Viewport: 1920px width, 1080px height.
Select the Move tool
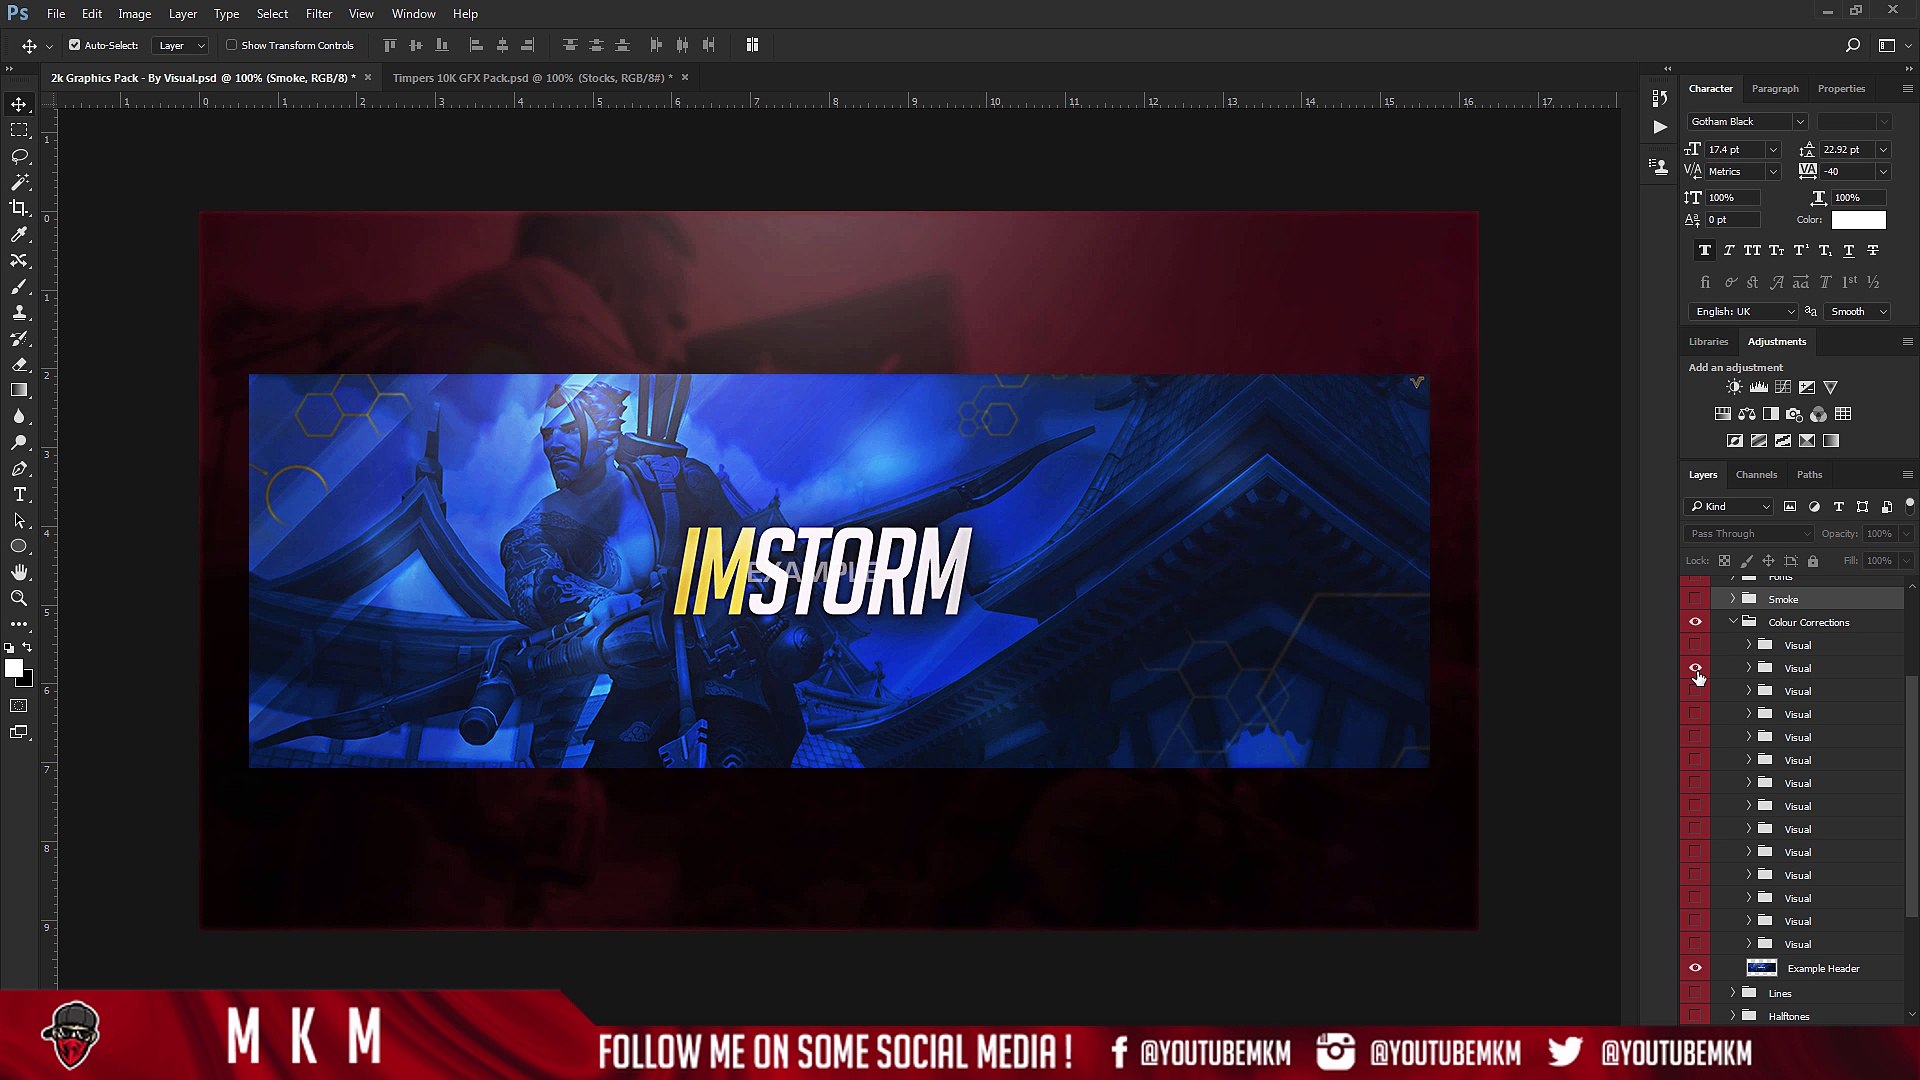19,104
